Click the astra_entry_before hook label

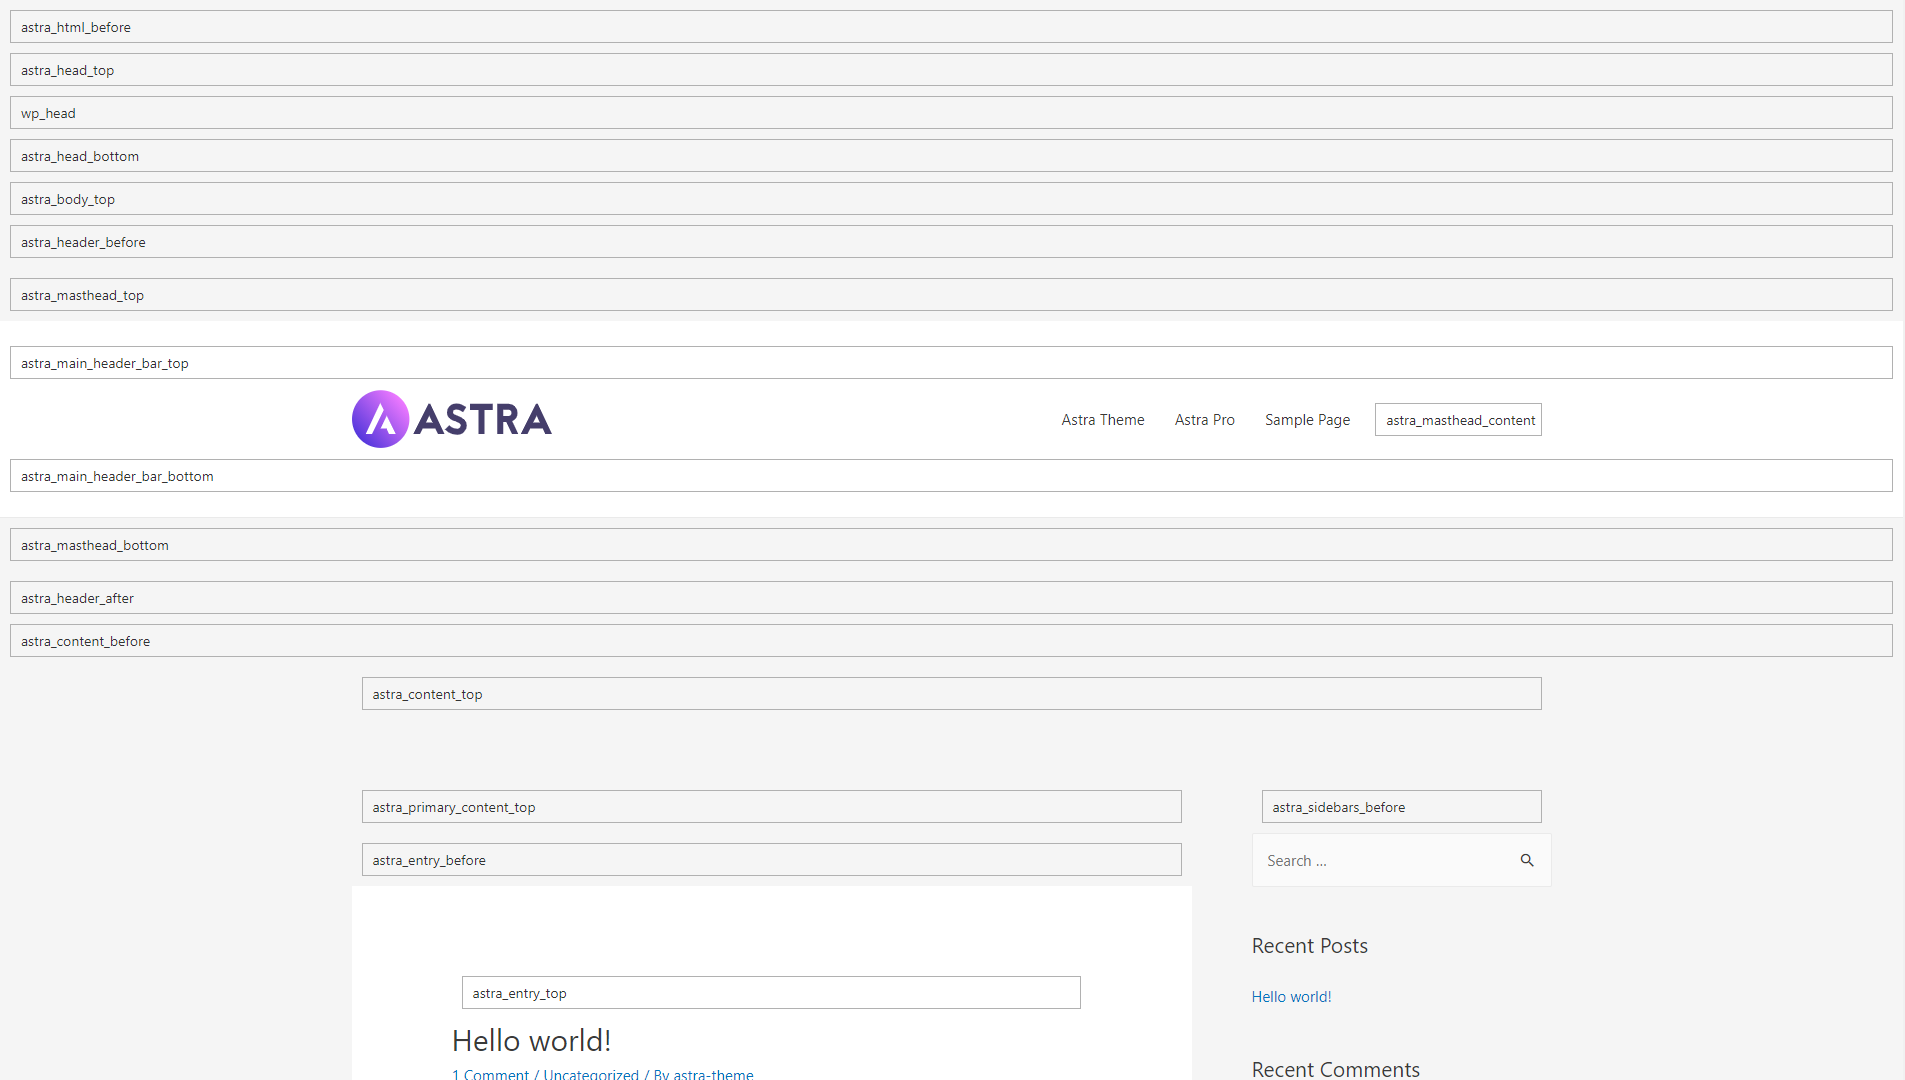pos(429,860)
